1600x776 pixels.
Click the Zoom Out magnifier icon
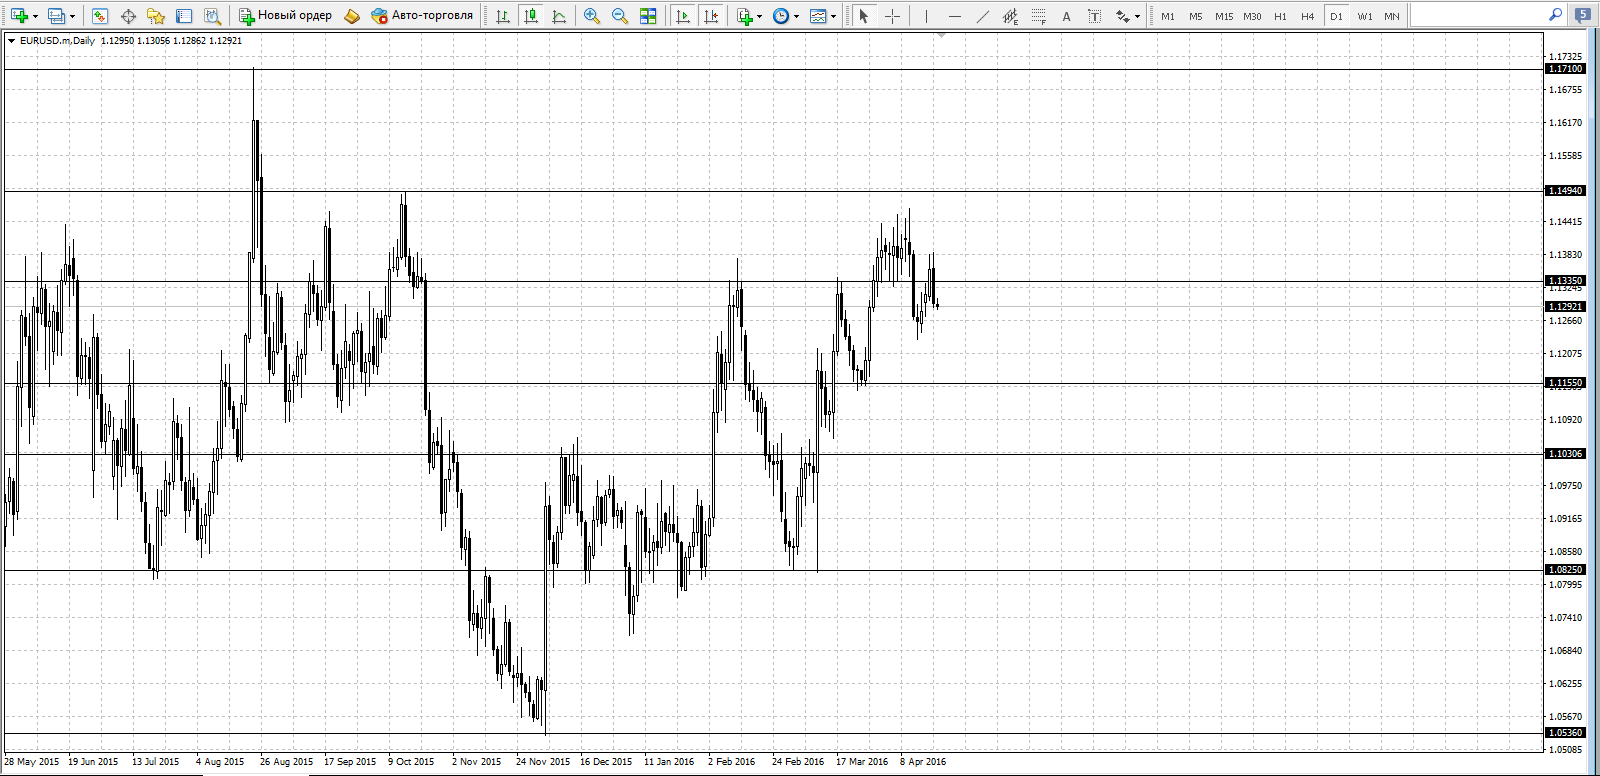point(620,16)
